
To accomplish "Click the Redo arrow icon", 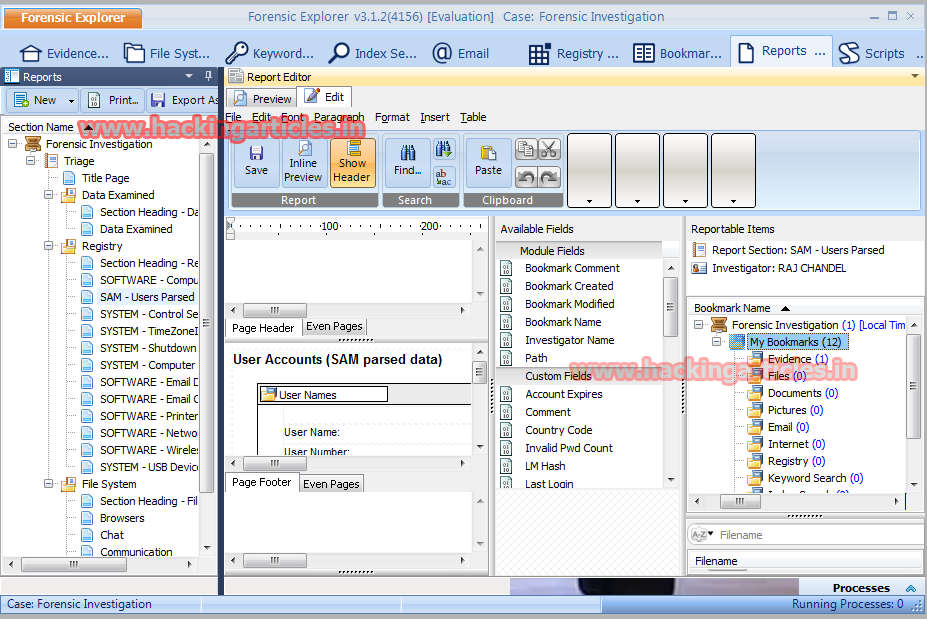I will coord(549,177).
